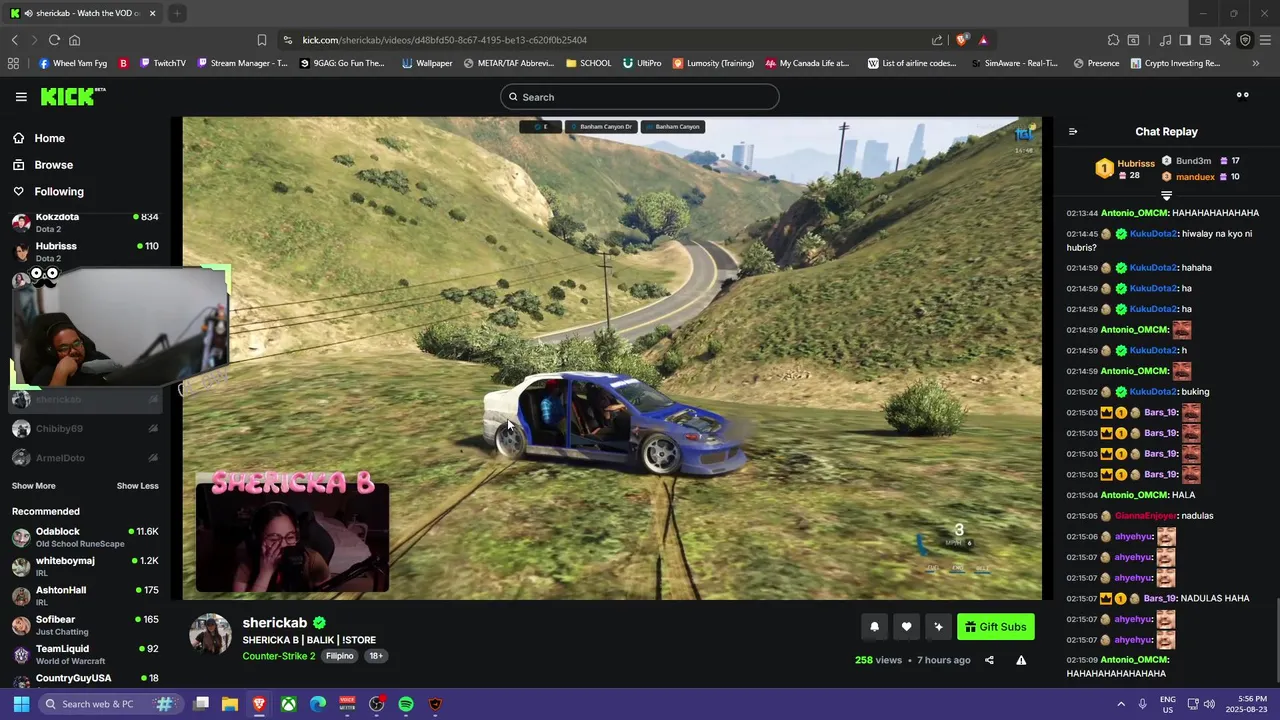This screenshot has width=1280, height=720.
Task: Open sherickab channel name link
Action: click(274, 623)
